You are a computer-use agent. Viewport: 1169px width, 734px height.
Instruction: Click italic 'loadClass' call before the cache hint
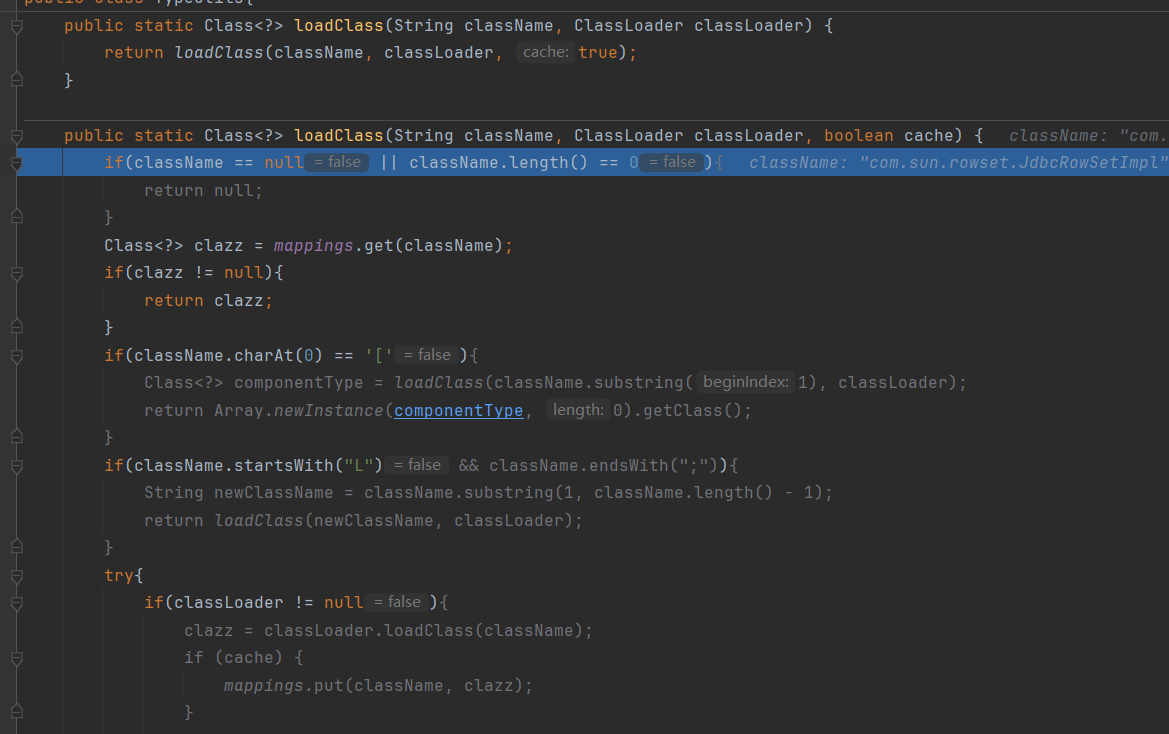pyautogui.click(x=218, y=53)
